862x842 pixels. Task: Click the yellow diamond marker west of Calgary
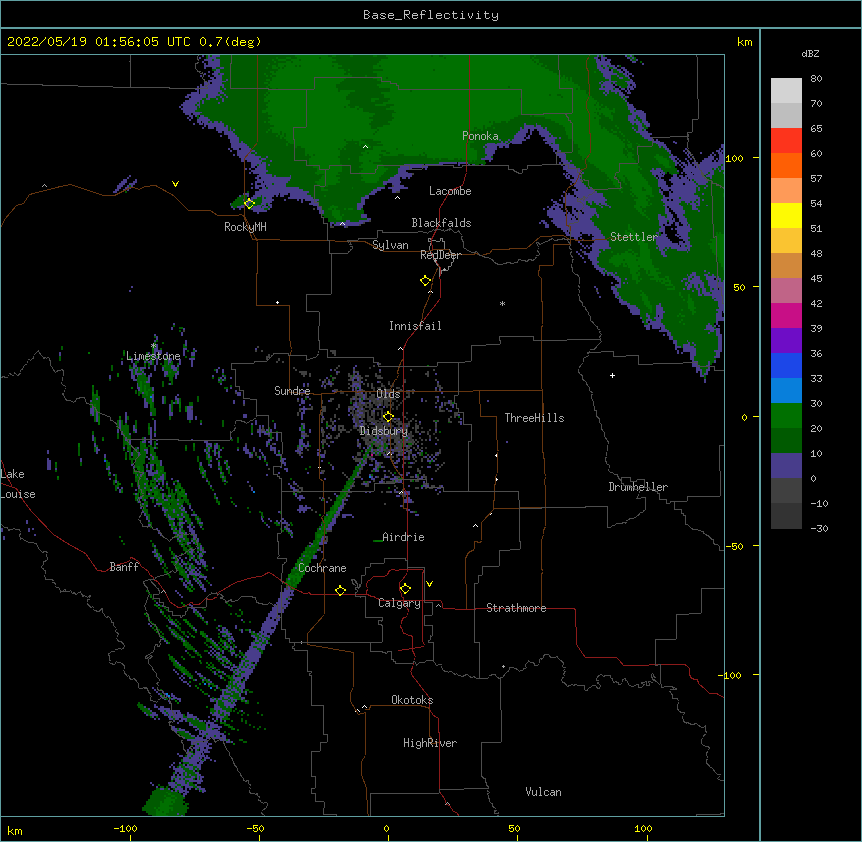(340, 590)
